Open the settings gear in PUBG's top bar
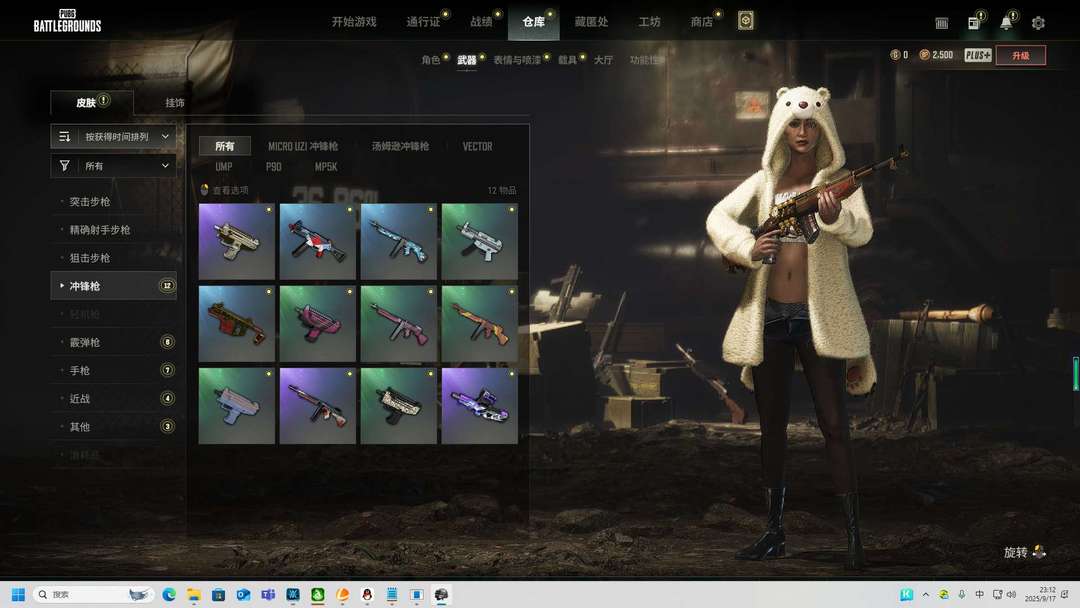The image size is (1080, 608). [1038, 23]
